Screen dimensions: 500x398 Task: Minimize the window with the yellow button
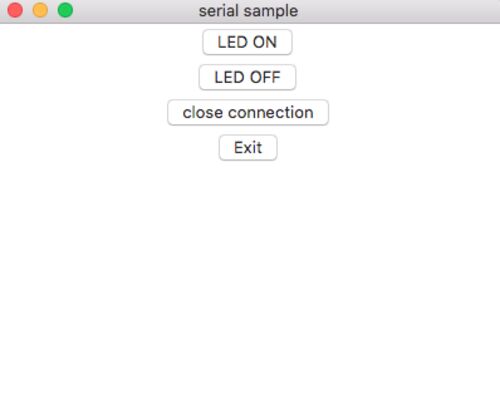[x=40, y=10]
